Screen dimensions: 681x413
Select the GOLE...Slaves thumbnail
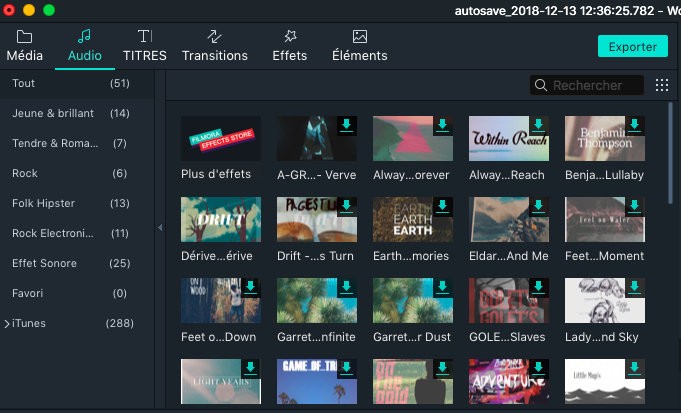tap(509, 301)
